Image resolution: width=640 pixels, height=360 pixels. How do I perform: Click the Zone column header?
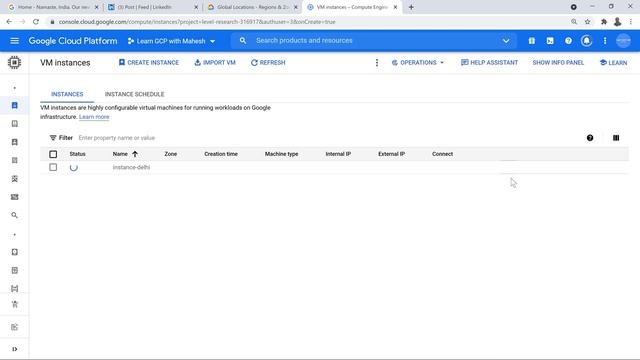point(171,154)
